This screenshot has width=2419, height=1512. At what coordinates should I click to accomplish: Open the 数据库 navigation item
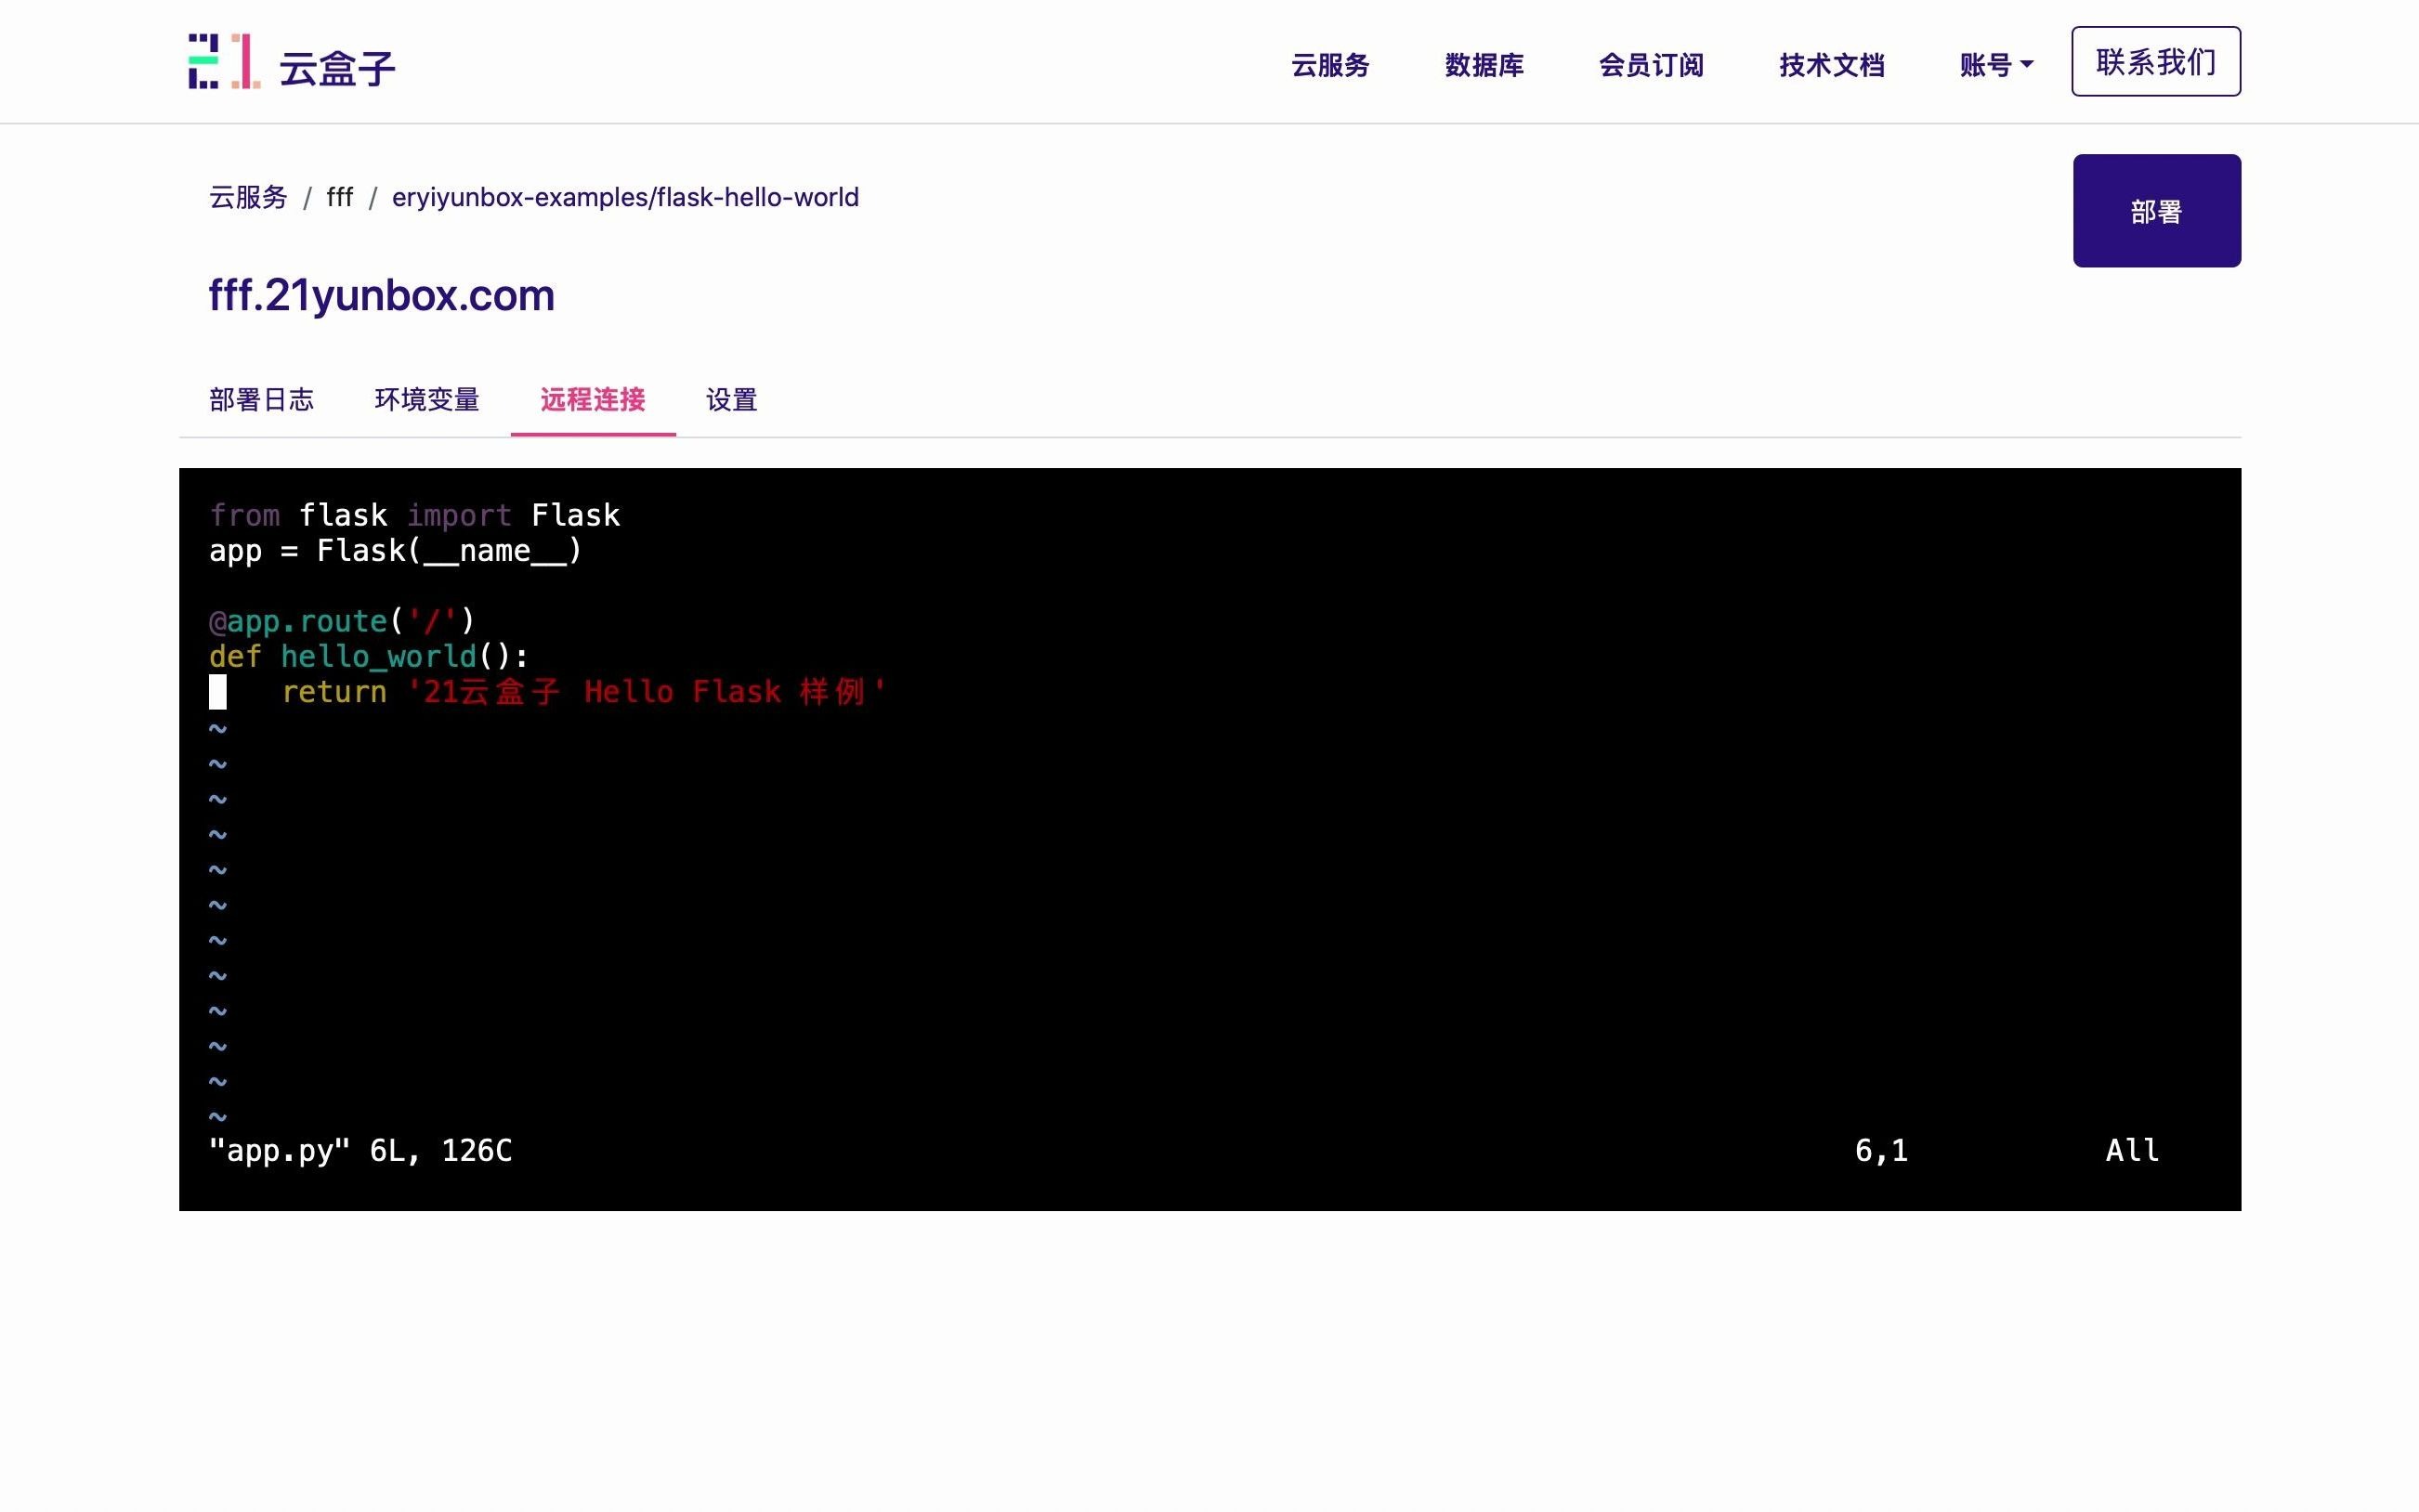[1484, 65]
